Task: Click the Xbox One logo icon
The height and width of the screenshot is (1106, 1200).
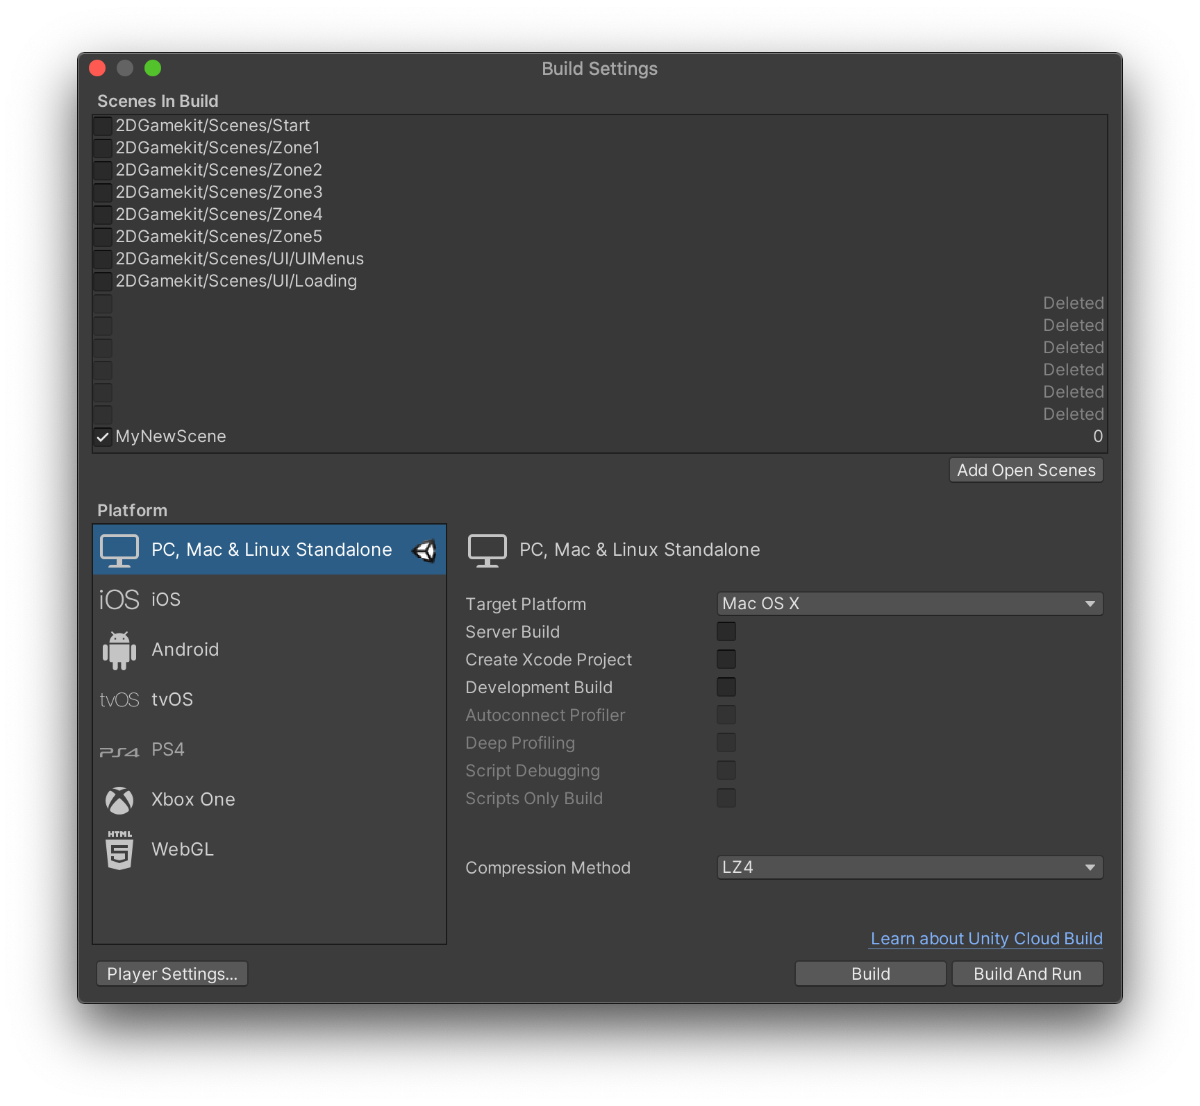Action: tap(119, 800)
